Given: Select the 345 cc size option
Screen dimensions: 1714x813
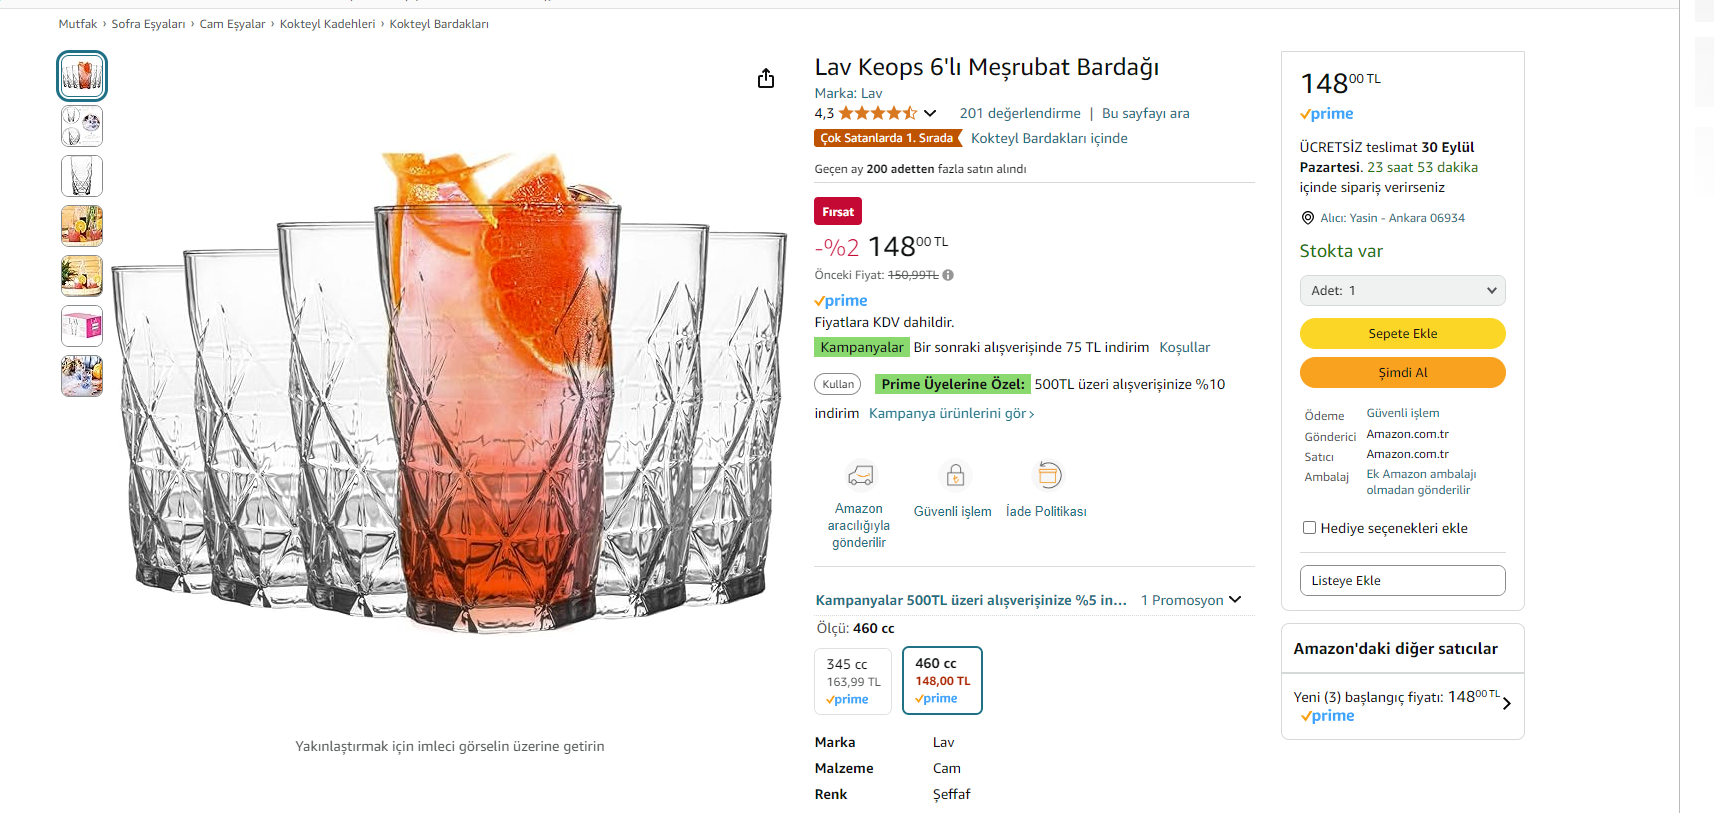Looking at the screenshot, I should tap(852, 681).
